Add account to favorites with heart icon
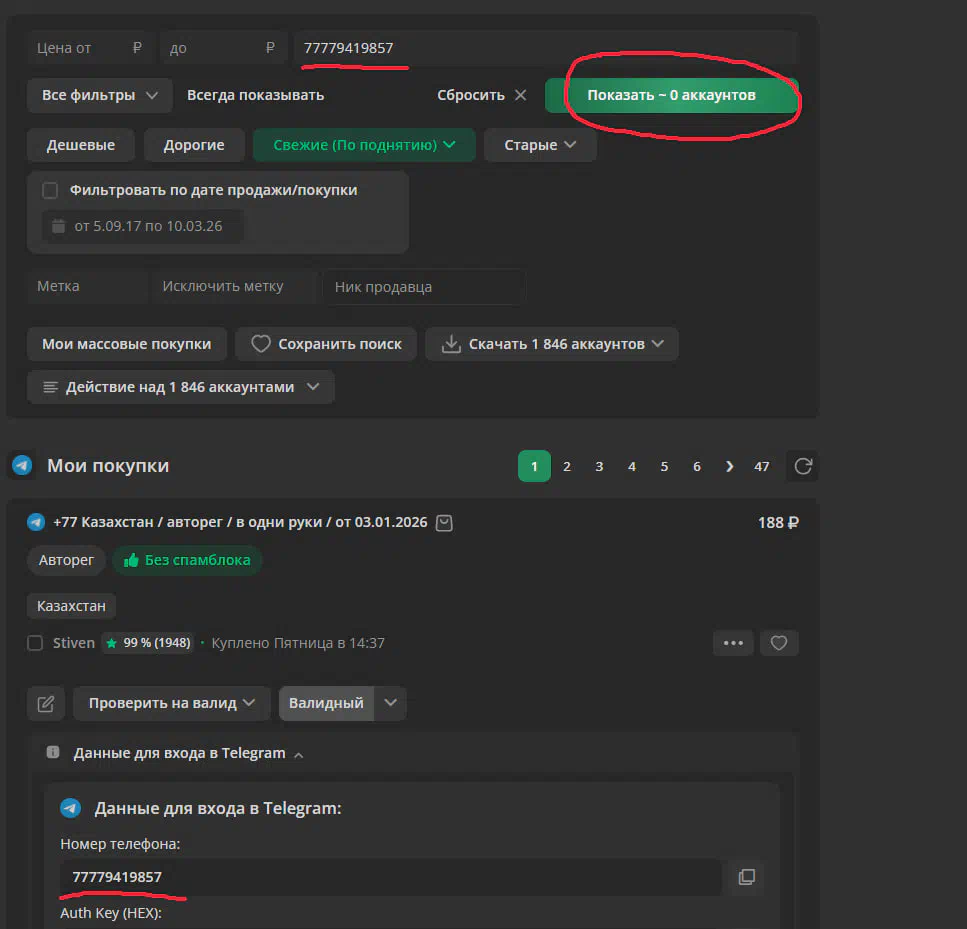The height and width of the screenshot is (929, 967). pyautogui.click(x=779, y=643)
